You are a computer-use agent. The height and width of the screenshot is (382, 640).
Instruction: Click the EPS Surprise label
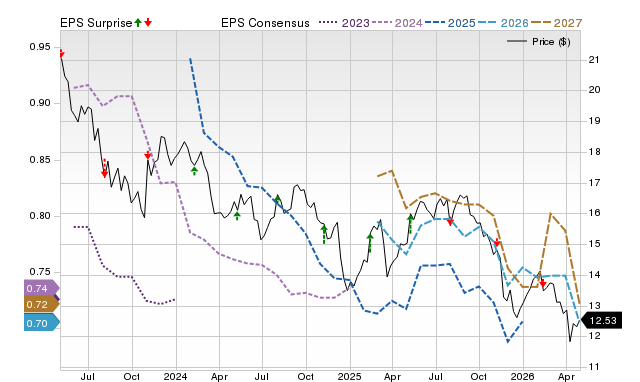point(96,23)
